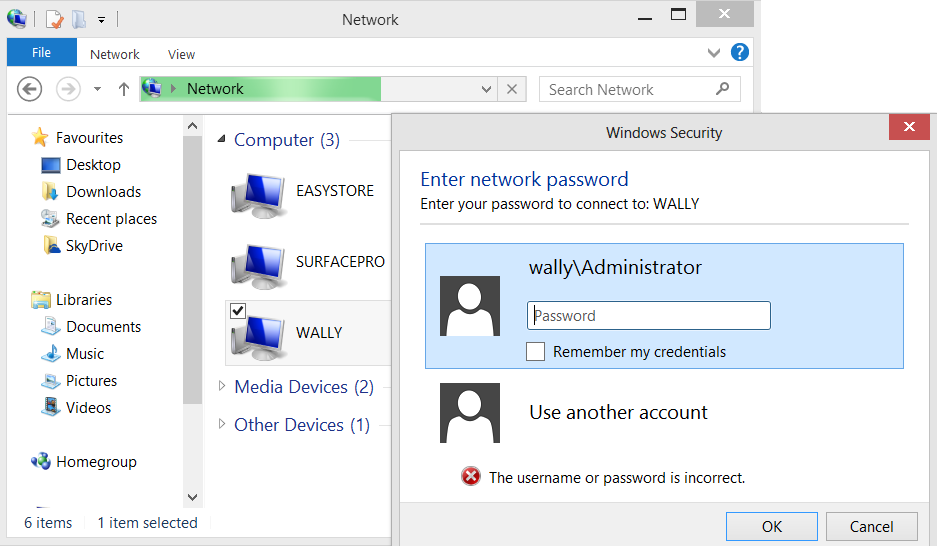Choose Use another account option
The height and width of the screenshot is (546, 937).
[x=618, y=412]
